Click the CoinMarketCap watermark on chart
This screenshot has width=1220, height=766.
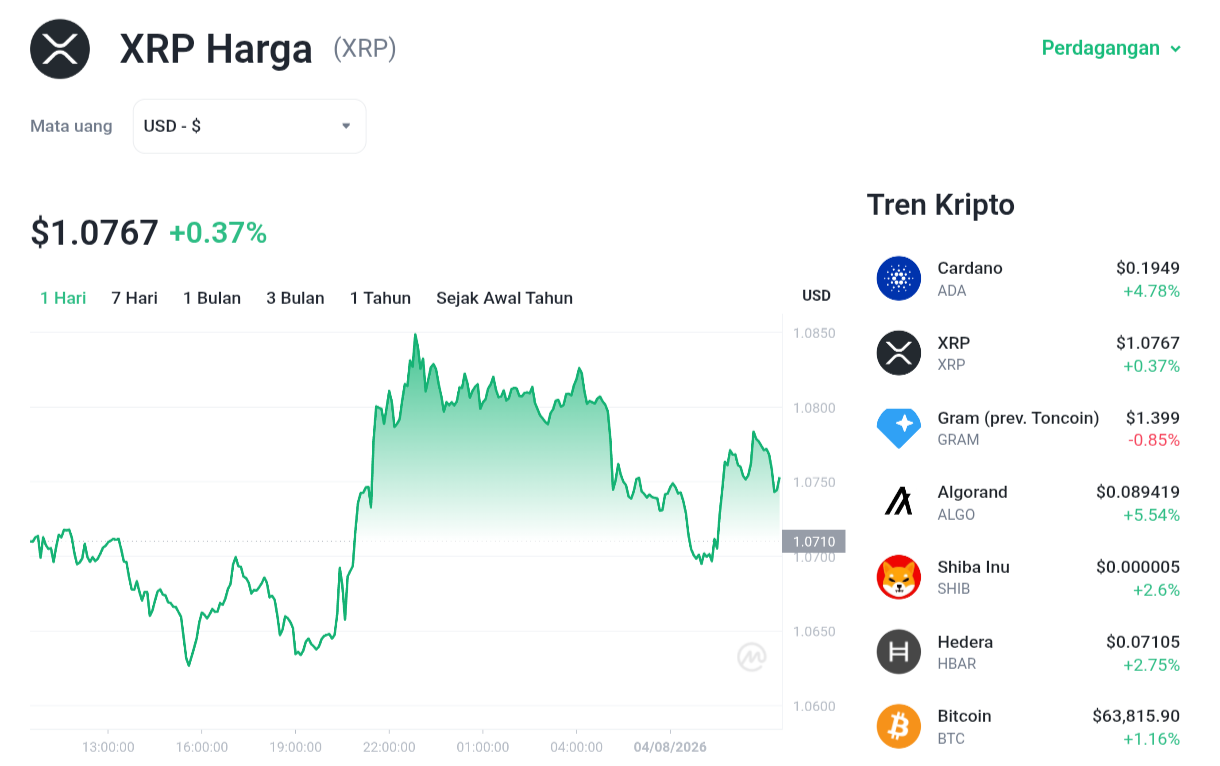pos(752,657)
